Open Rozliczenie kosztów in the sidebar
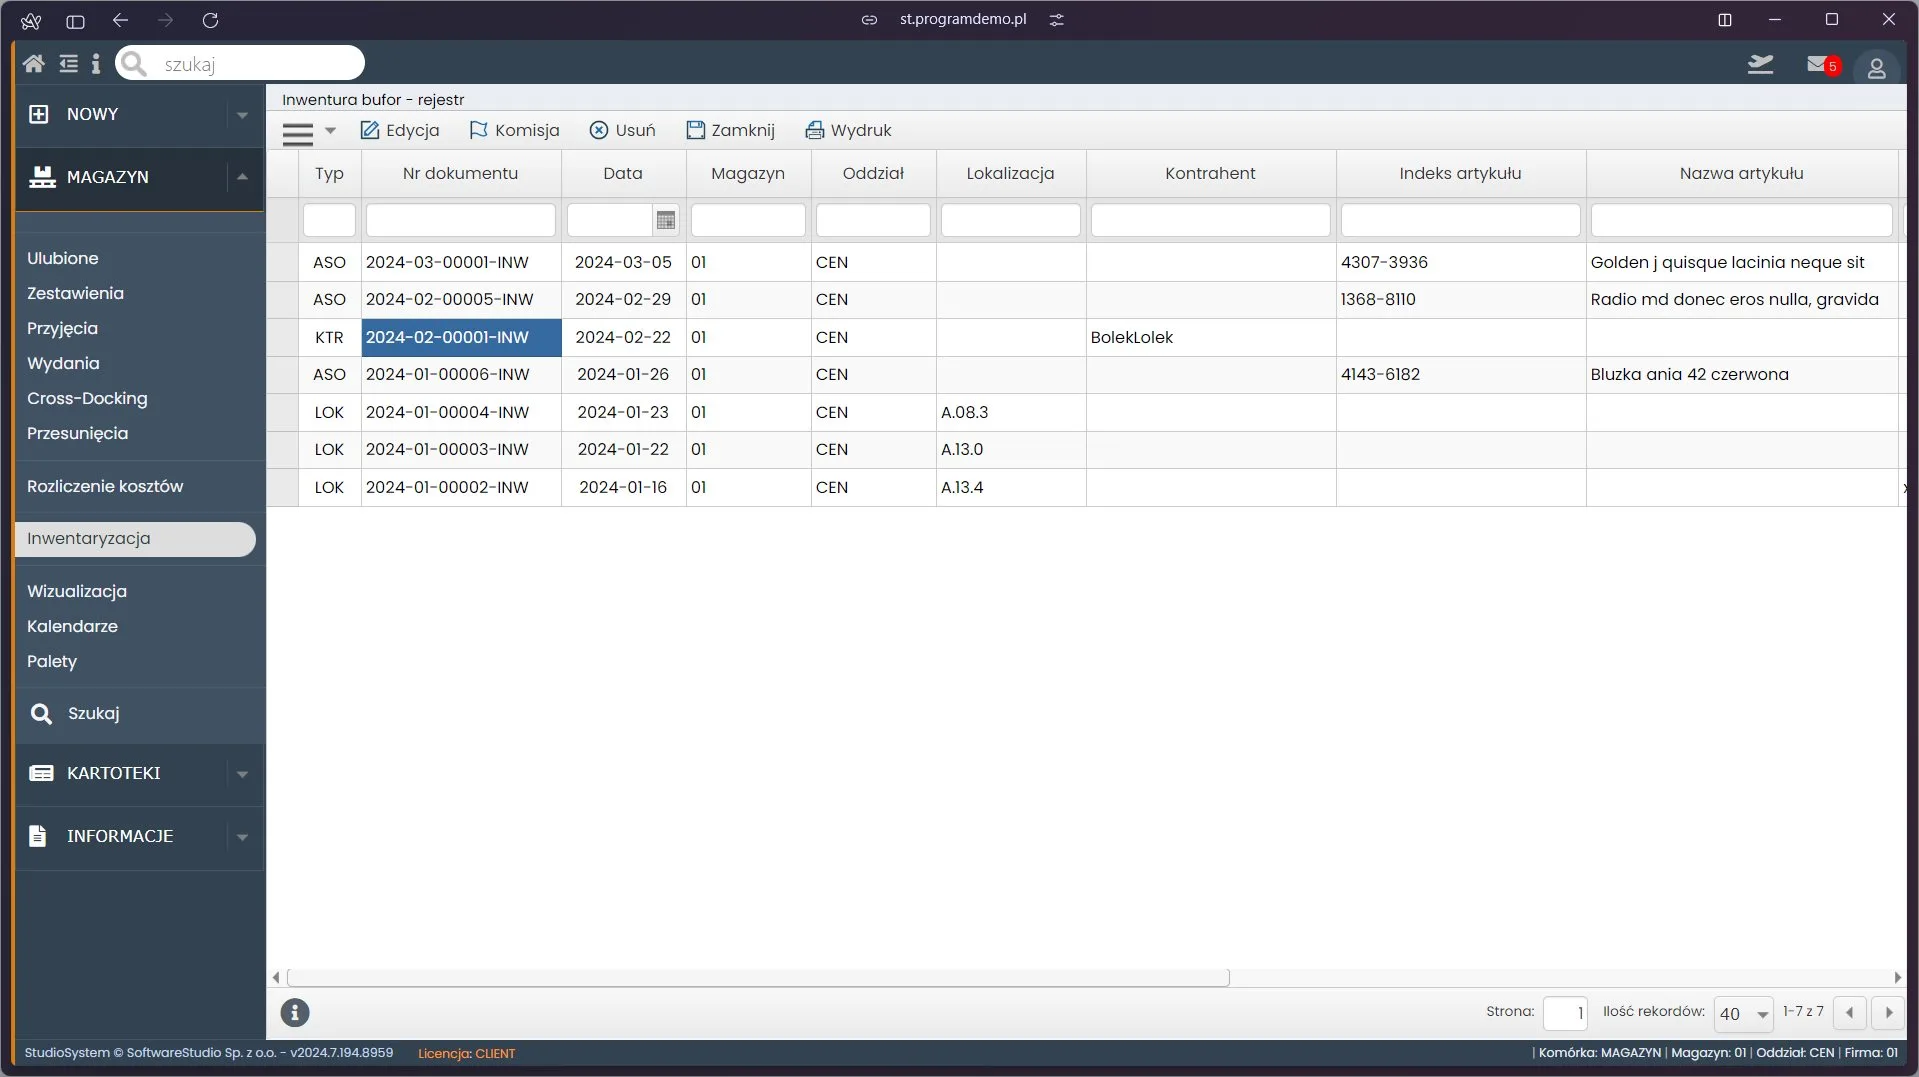The image size is (1919, 1077). click(105, 486)
